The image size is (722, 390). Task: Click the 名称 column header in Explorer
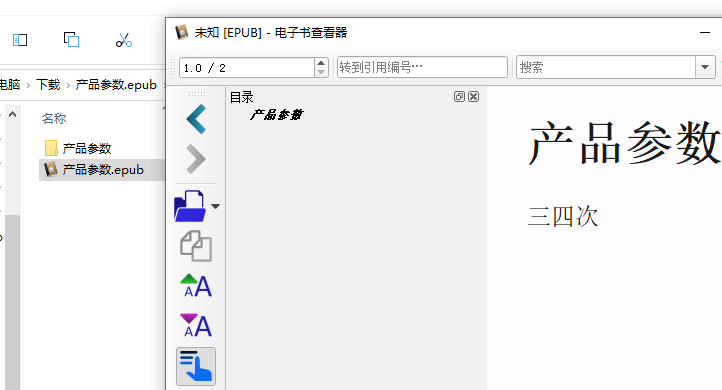[x=54, y=119]
